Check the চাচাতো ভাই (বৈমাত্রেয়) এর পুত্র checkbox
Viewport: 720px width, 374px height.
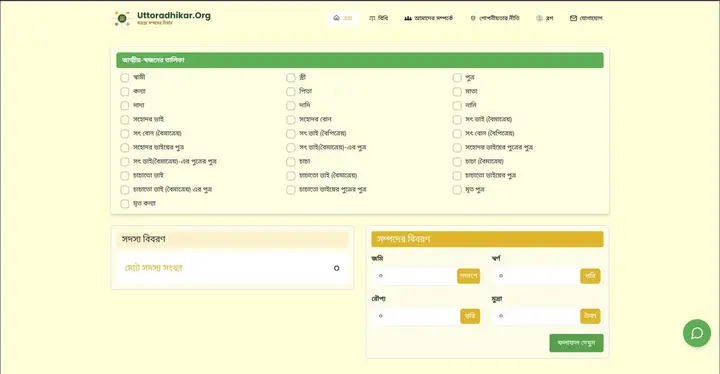(124, 190)
